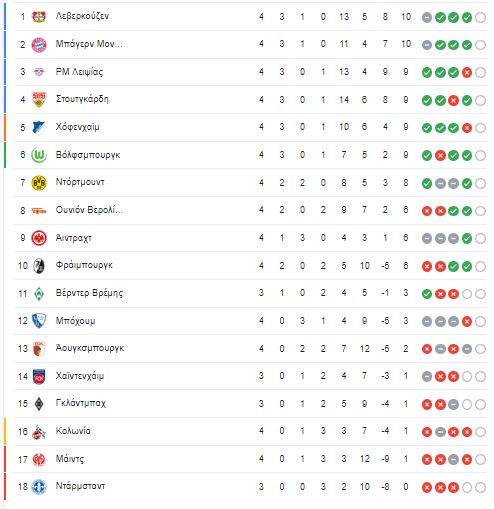The width and height of the screenshot is (494, 509).
Task: Click the Bayer Leverkusen club crest
Action: coord(39,16)
